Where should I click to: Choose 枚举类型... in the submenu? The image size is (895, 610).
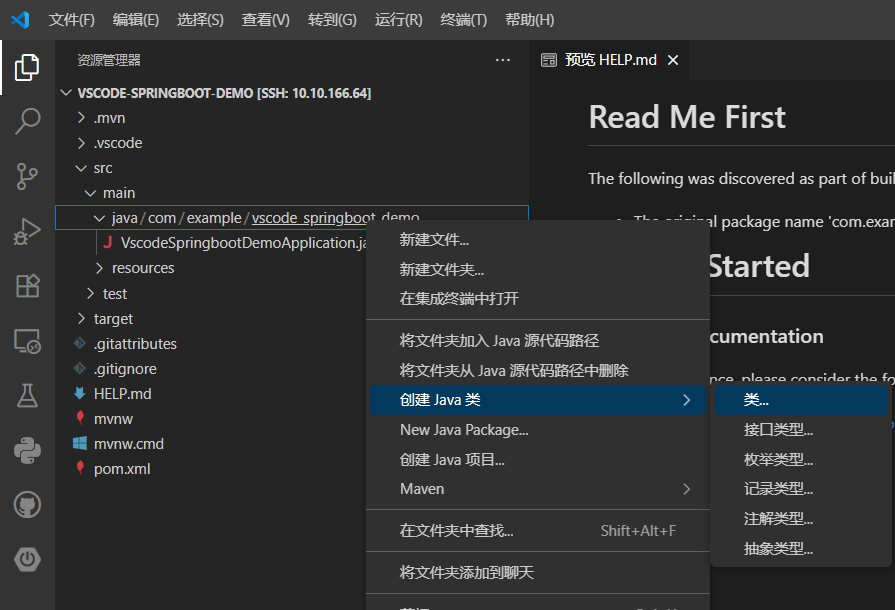click(801, 459)
